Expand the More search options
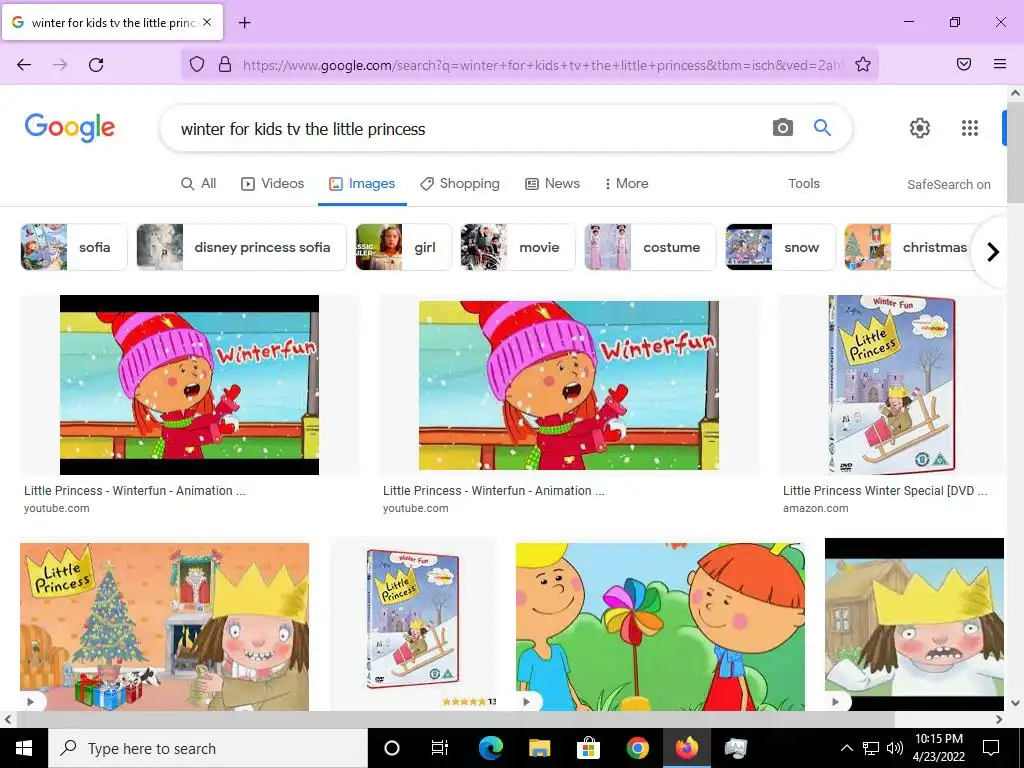 pyautogui.click(x=626, y=184)
